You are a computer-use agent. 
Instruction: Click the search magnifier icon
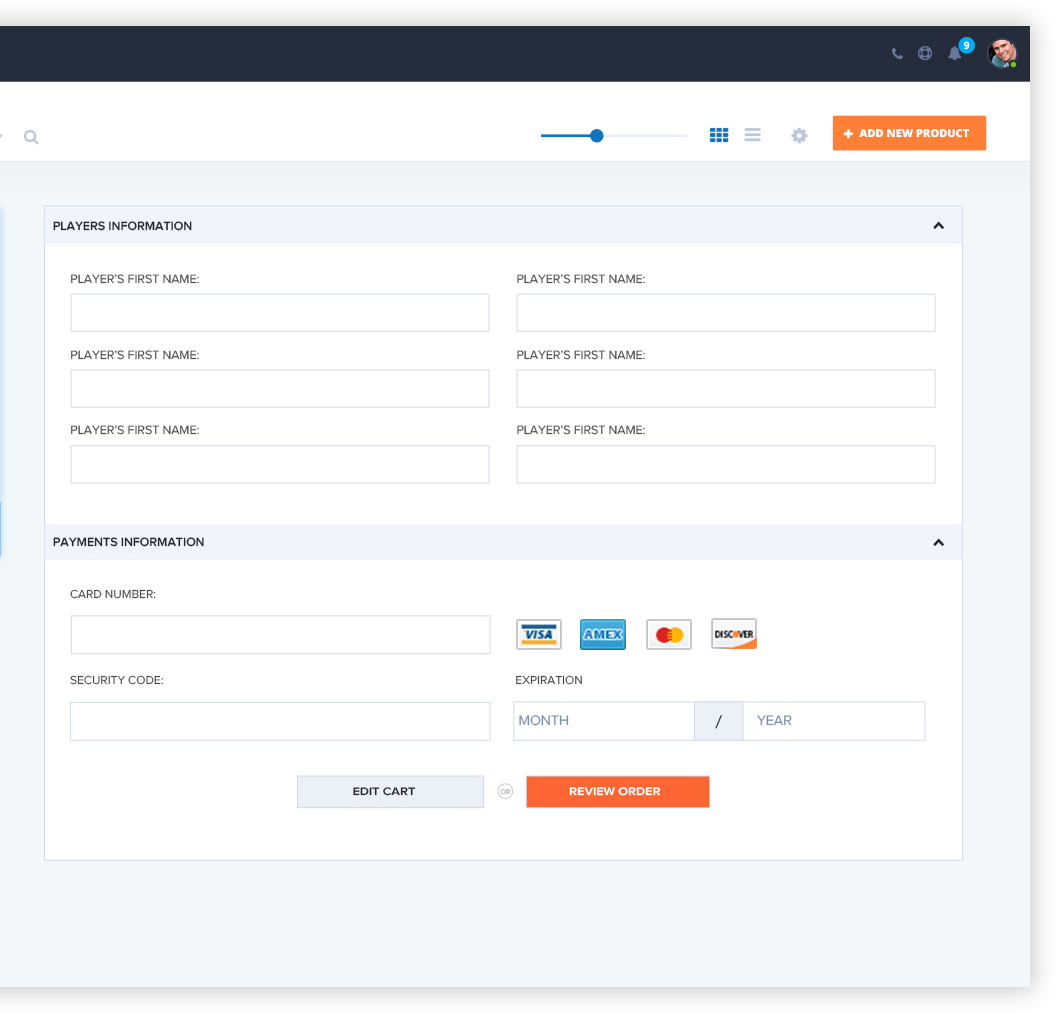[x=31, y=137]
